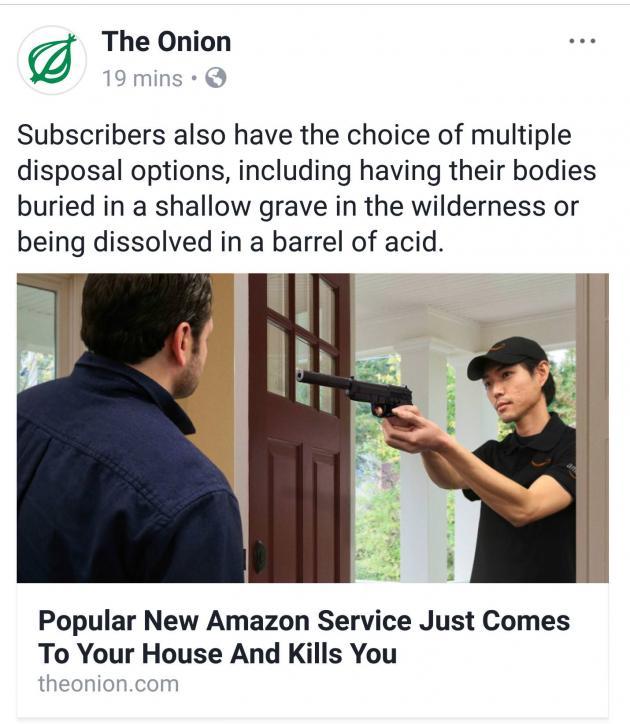Open the post via 19 mins timestamp
Screen dimensions: 630x724
pos(142,78)
